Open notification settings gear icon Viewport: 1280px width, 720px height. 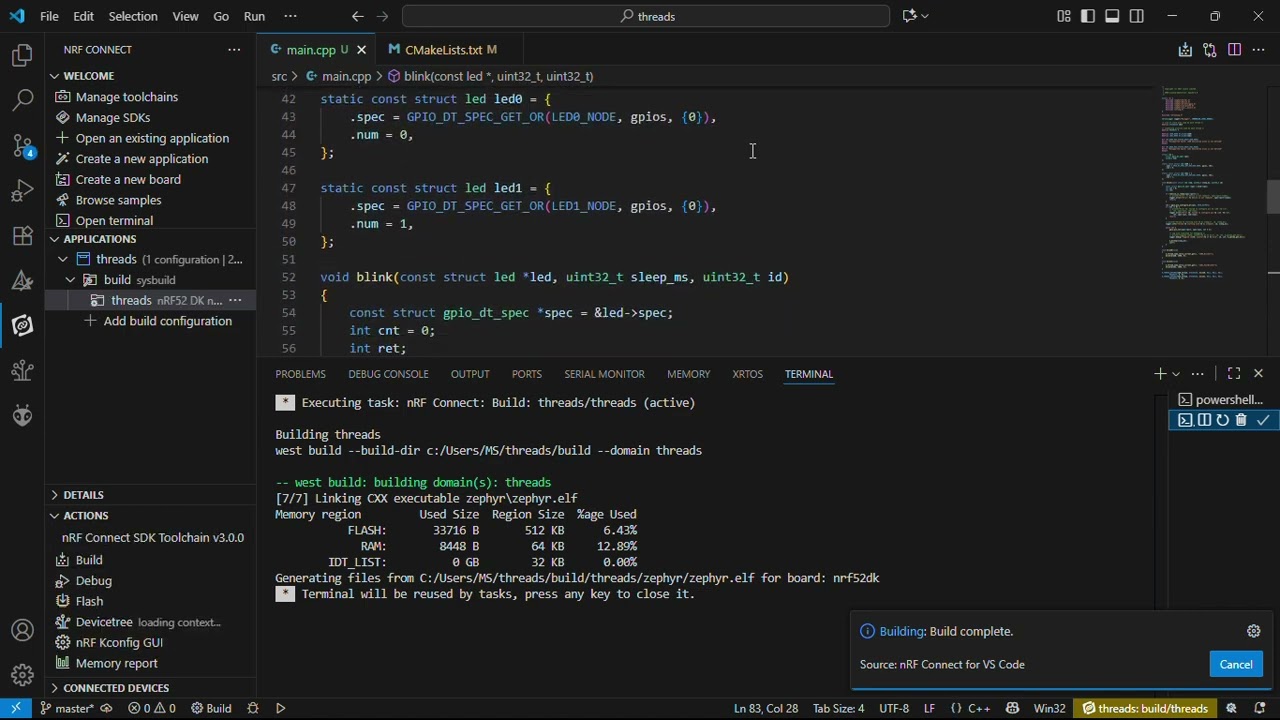pyautogui.click(x=1253, y=631)
